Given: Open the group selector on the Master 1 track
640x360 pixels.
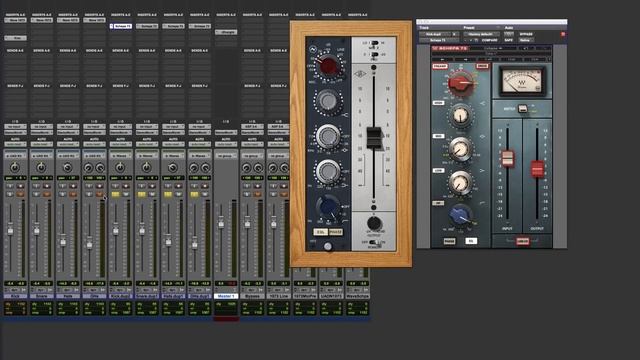Looking at the screenshot, I should coord(225,156).
